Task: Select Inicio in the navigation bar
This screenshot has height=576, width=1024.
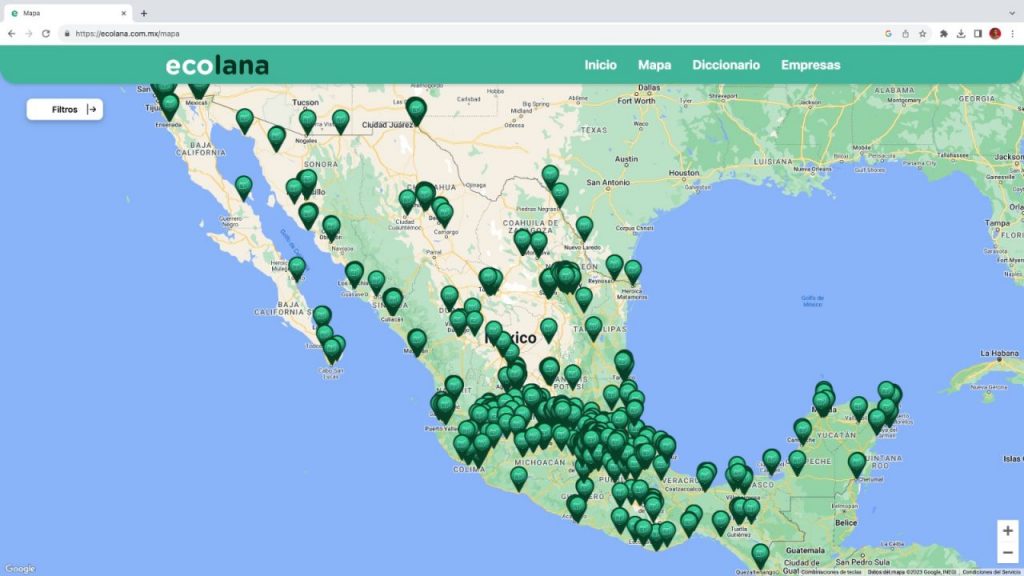Action: (x=600, y=64)
